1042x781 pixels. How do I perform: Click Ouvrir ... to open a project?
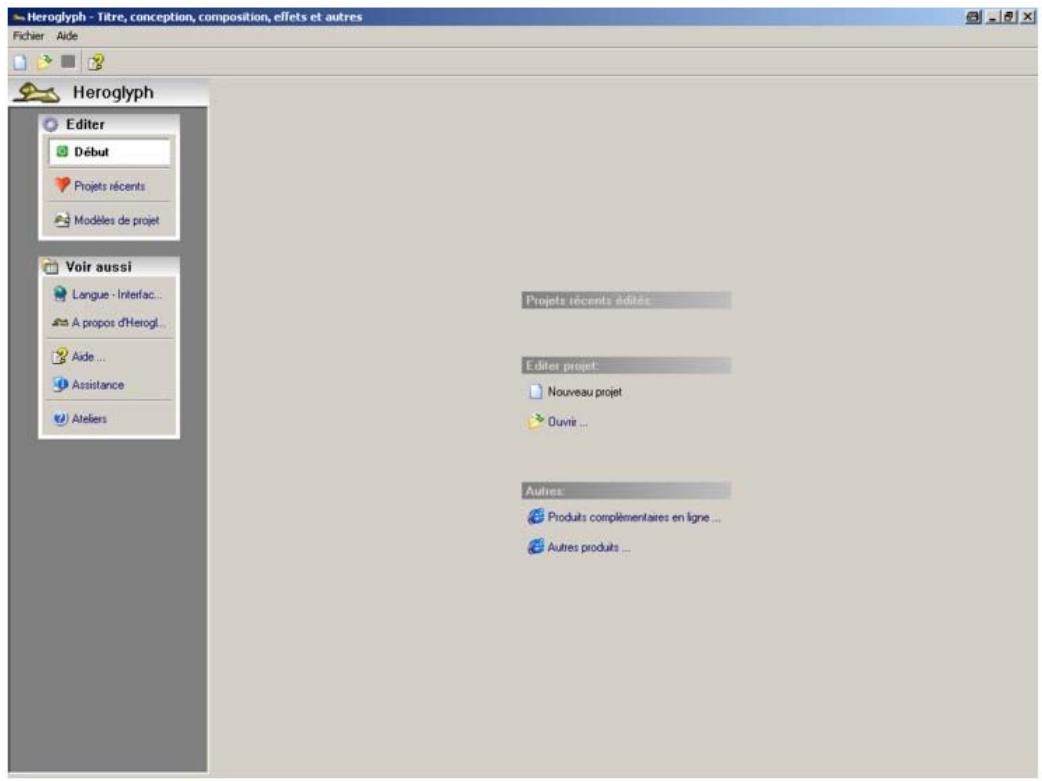(568, 422)
